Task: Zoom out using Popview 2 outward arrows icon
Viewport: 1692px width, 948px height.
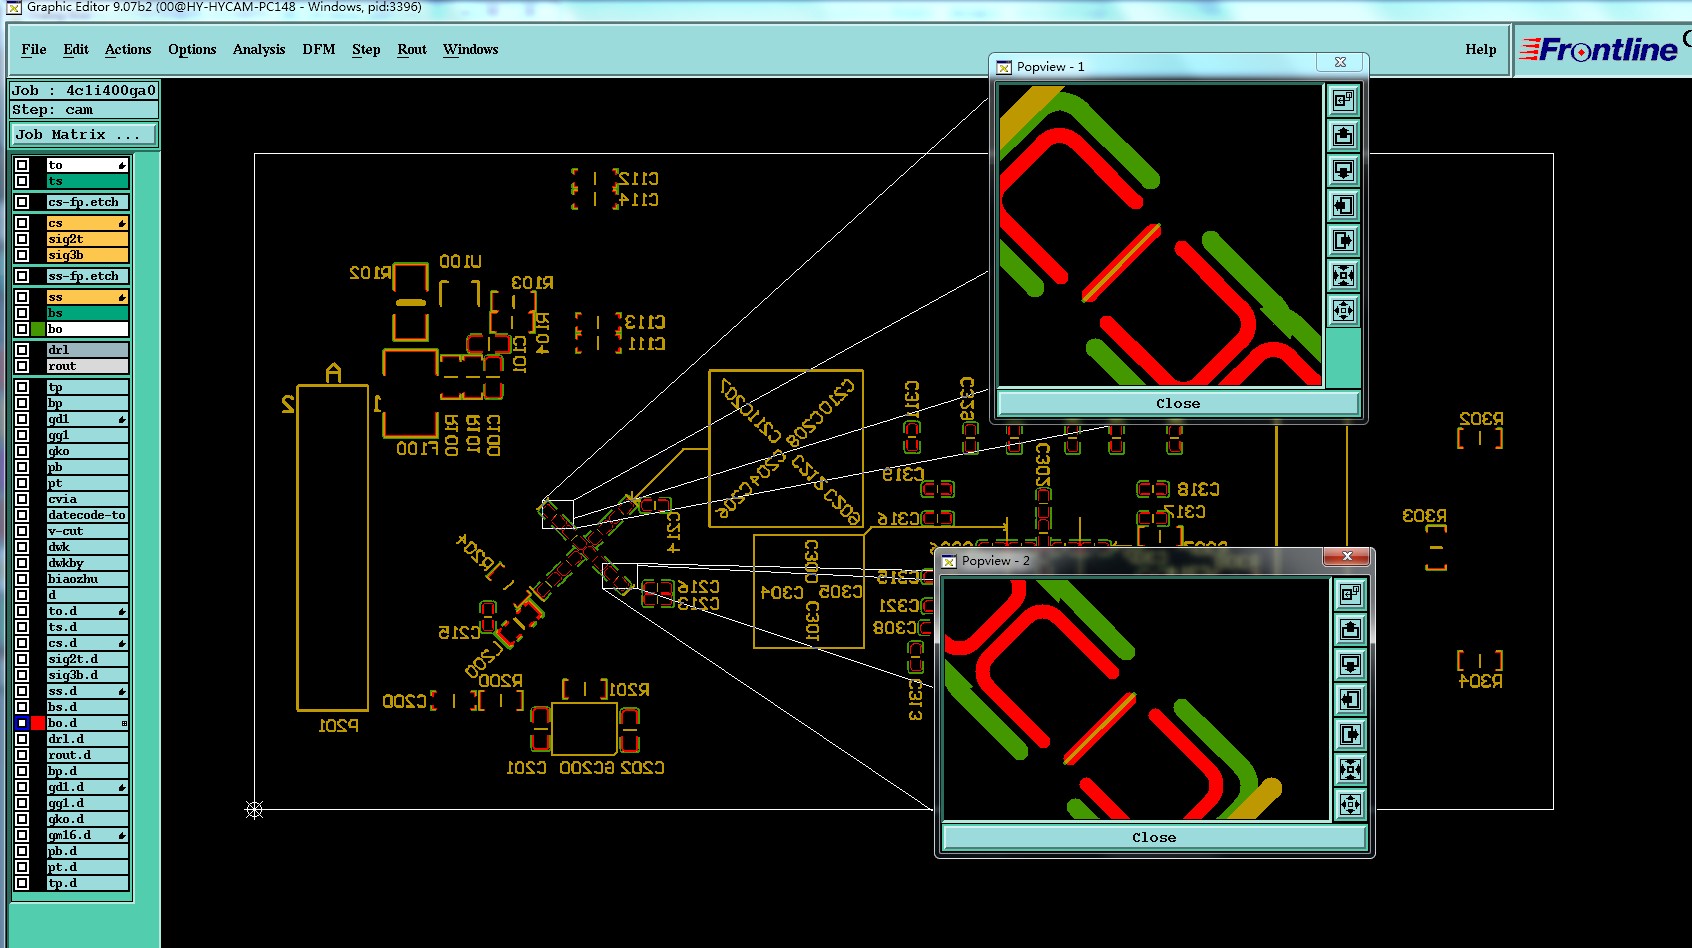Action: [1350, 804]
